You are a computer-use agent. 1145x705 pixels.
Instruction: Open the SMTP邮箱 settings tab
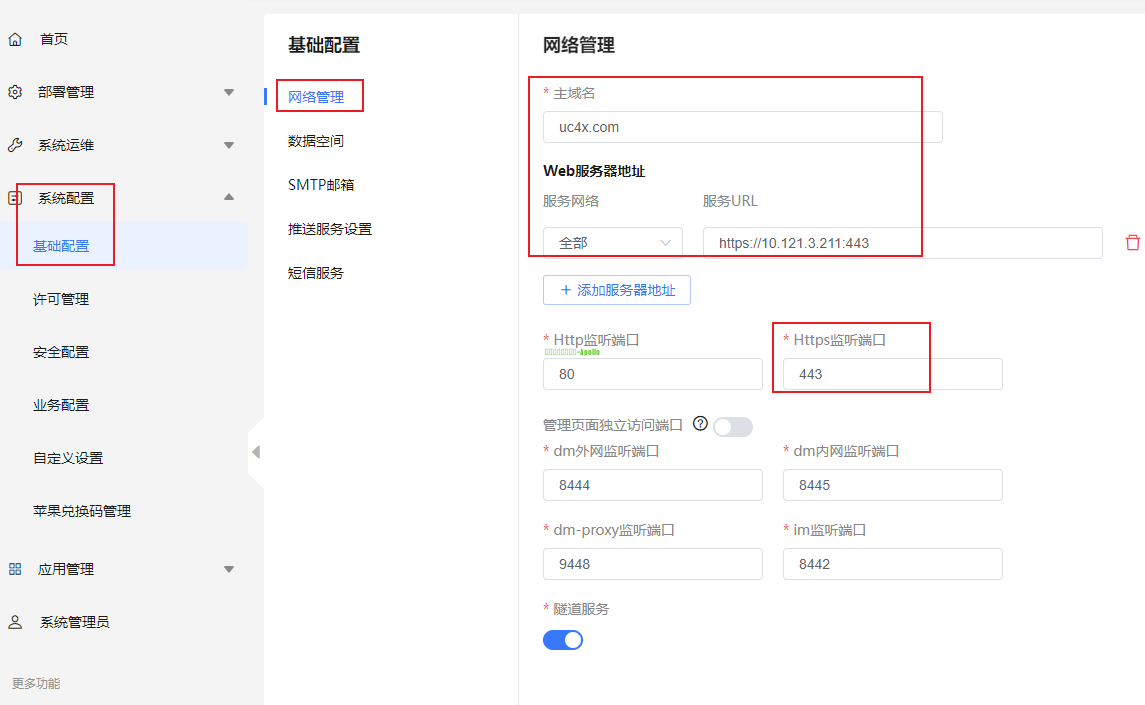tap(321, 185)
